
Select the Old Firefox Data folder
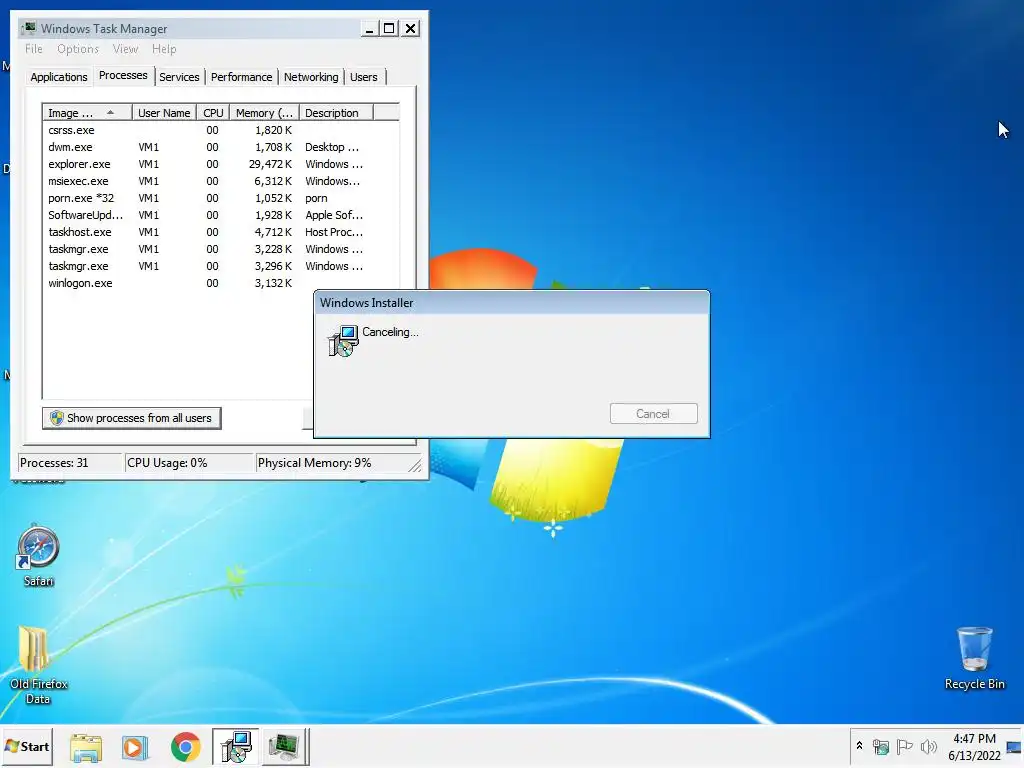coord(38,665)
